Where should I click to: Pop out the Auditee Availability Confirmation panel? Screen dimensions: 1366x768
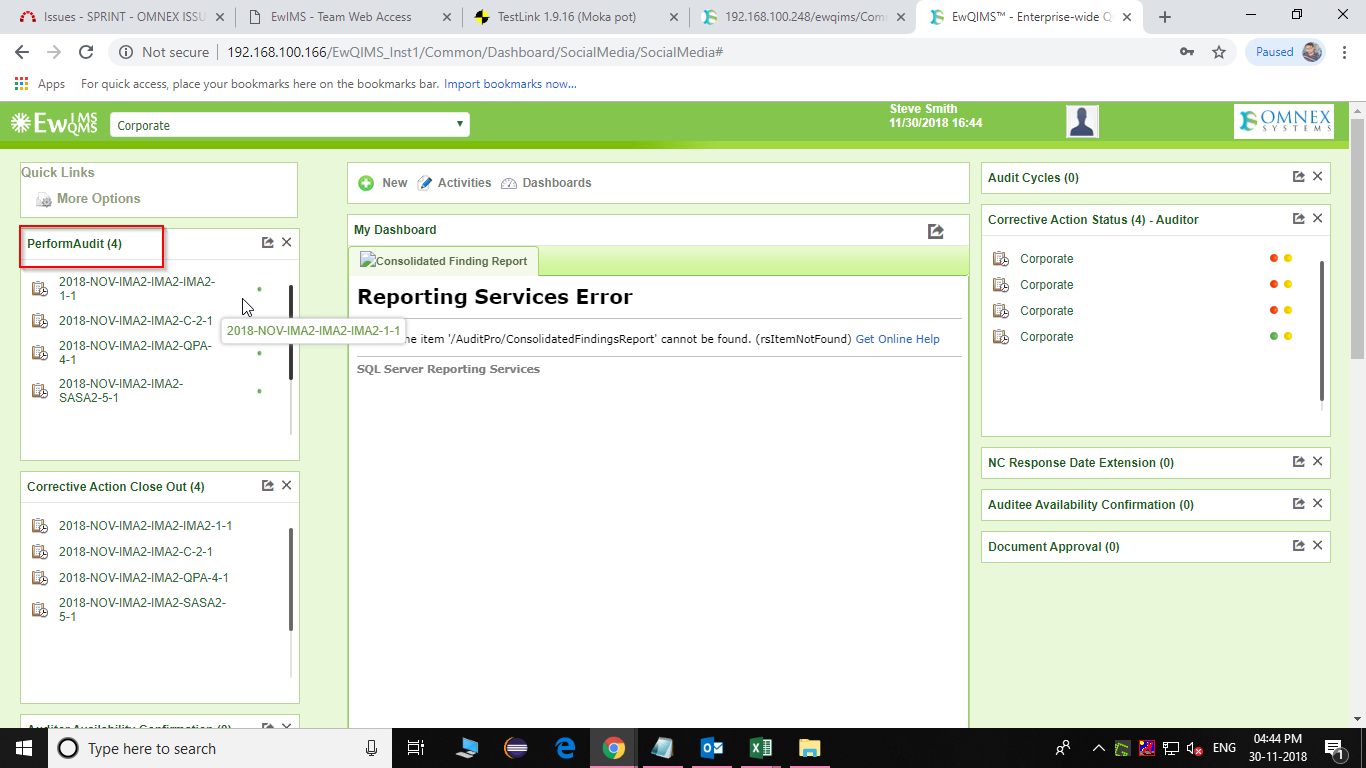click(1299, 503)
